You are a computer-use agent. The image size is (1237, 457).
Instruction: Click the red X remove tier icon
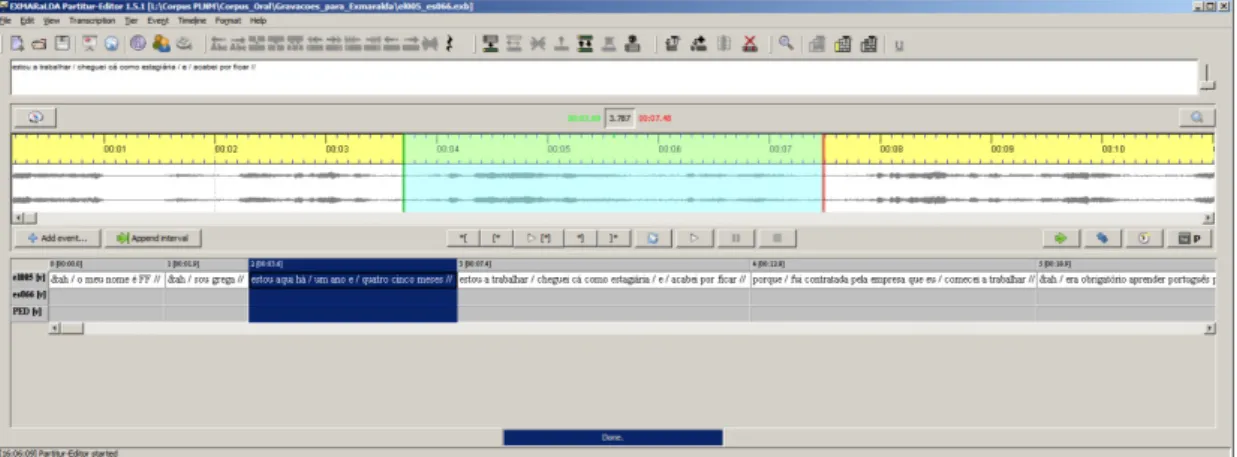click(750, 43)
